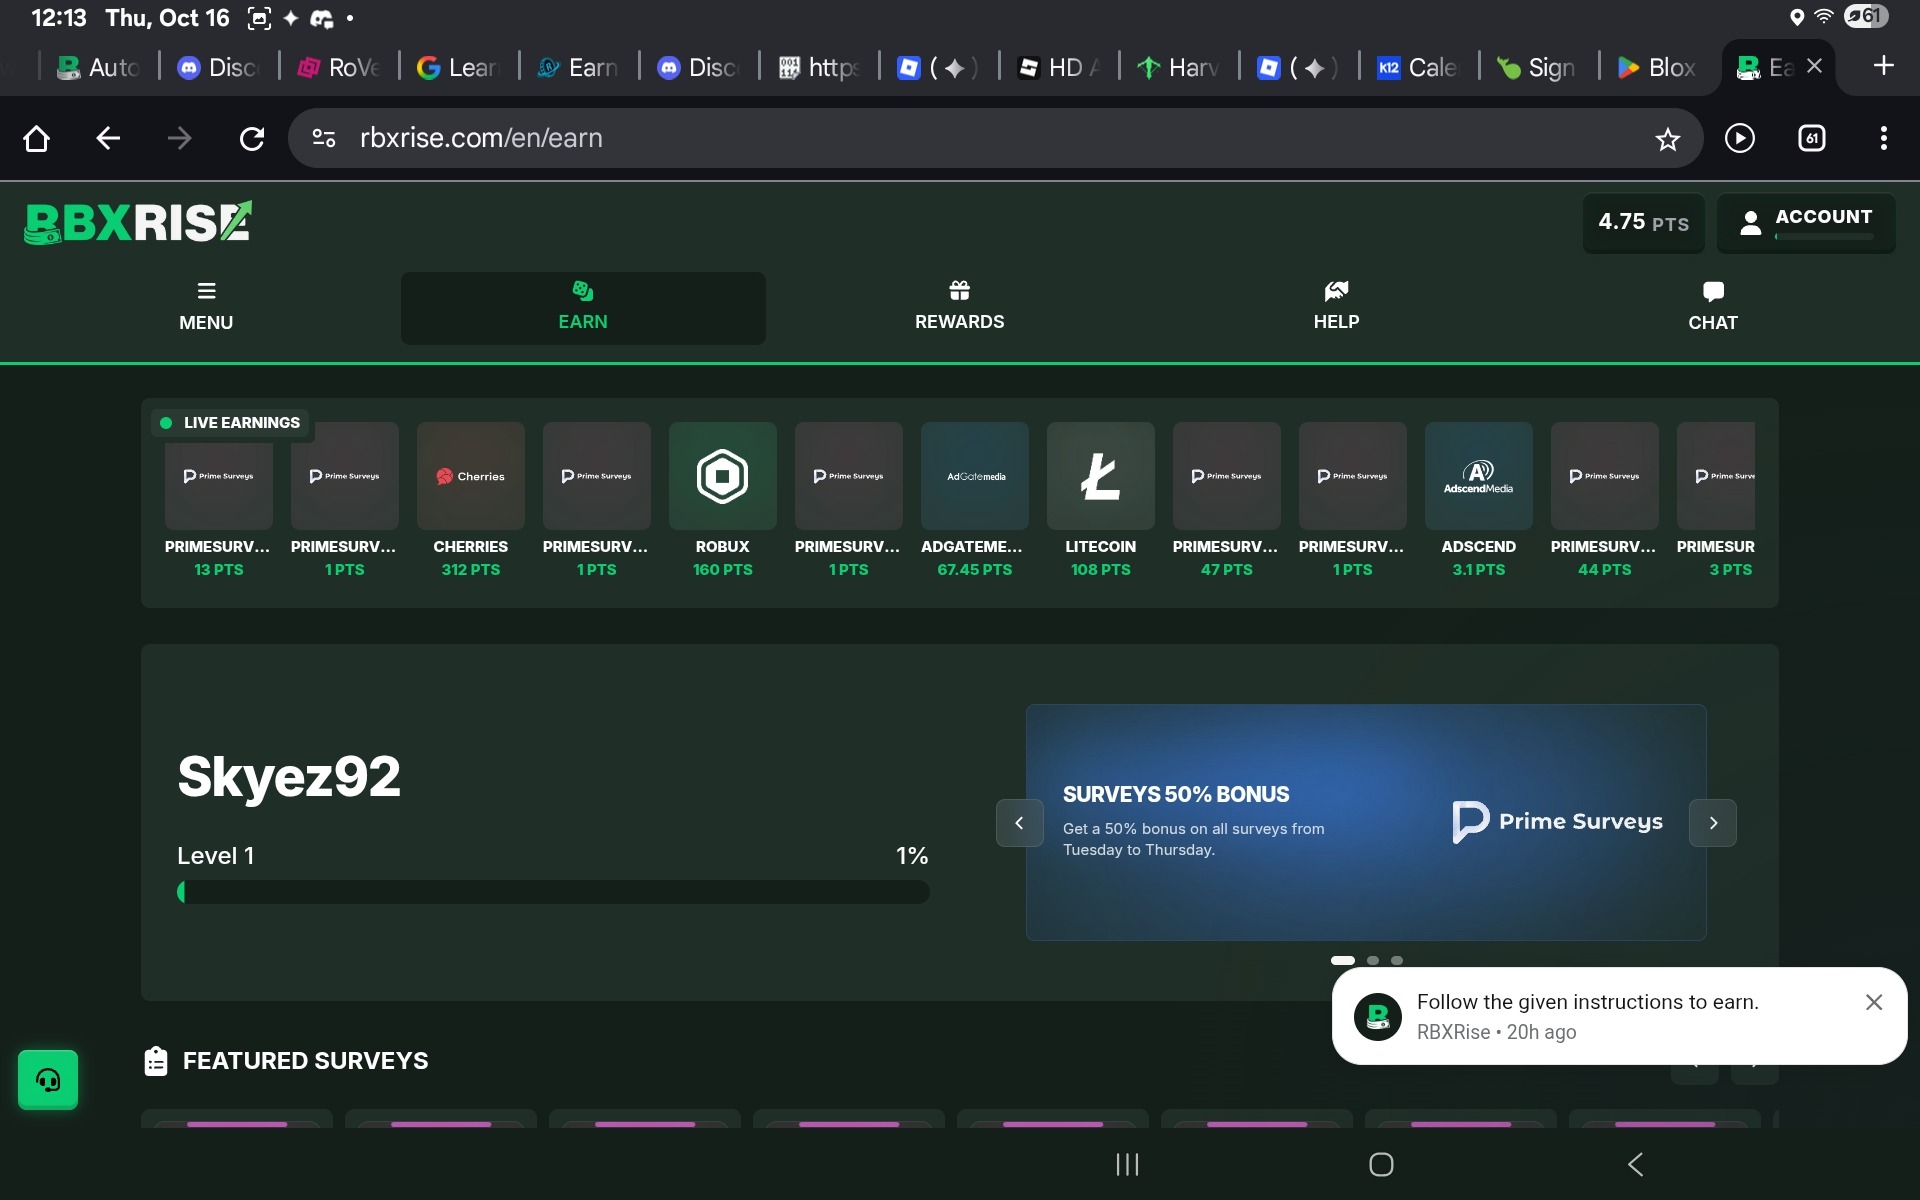Viewport: 1920px width, 1200px height.
Task: Select second carousel dot indicator
Action: pos(1373,960)
